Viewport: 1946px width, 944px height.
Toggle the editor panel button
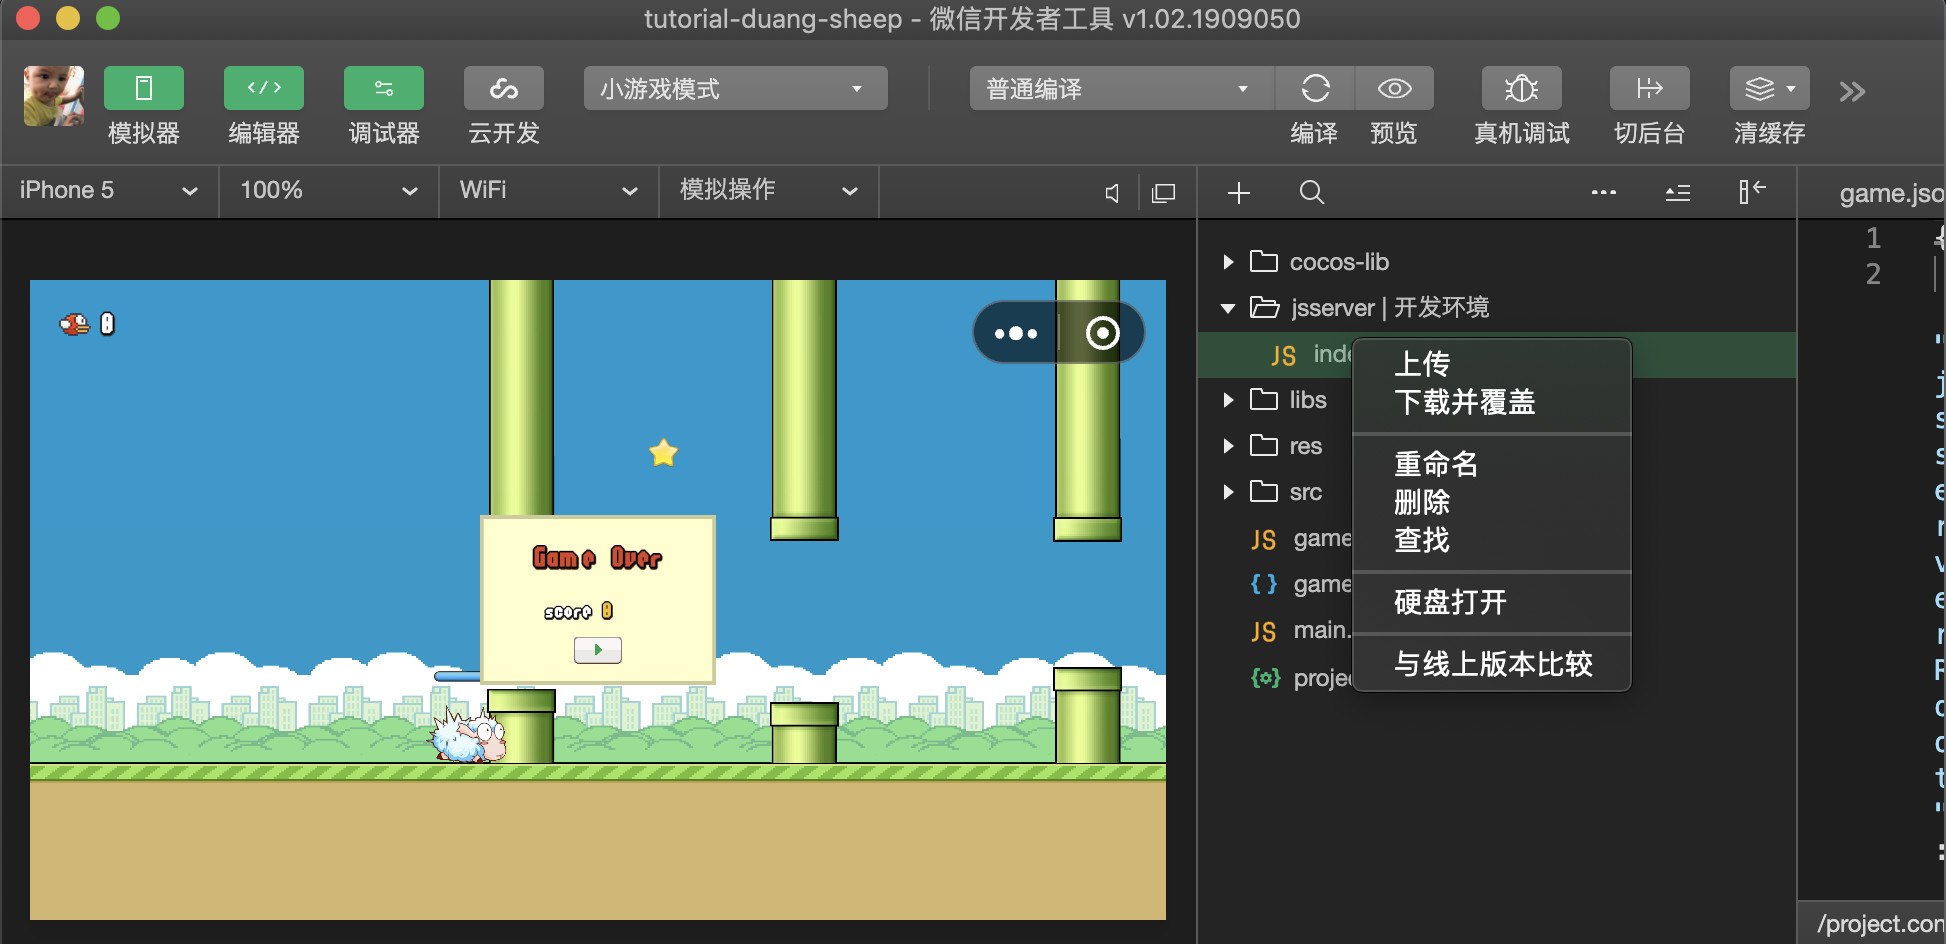263,89
